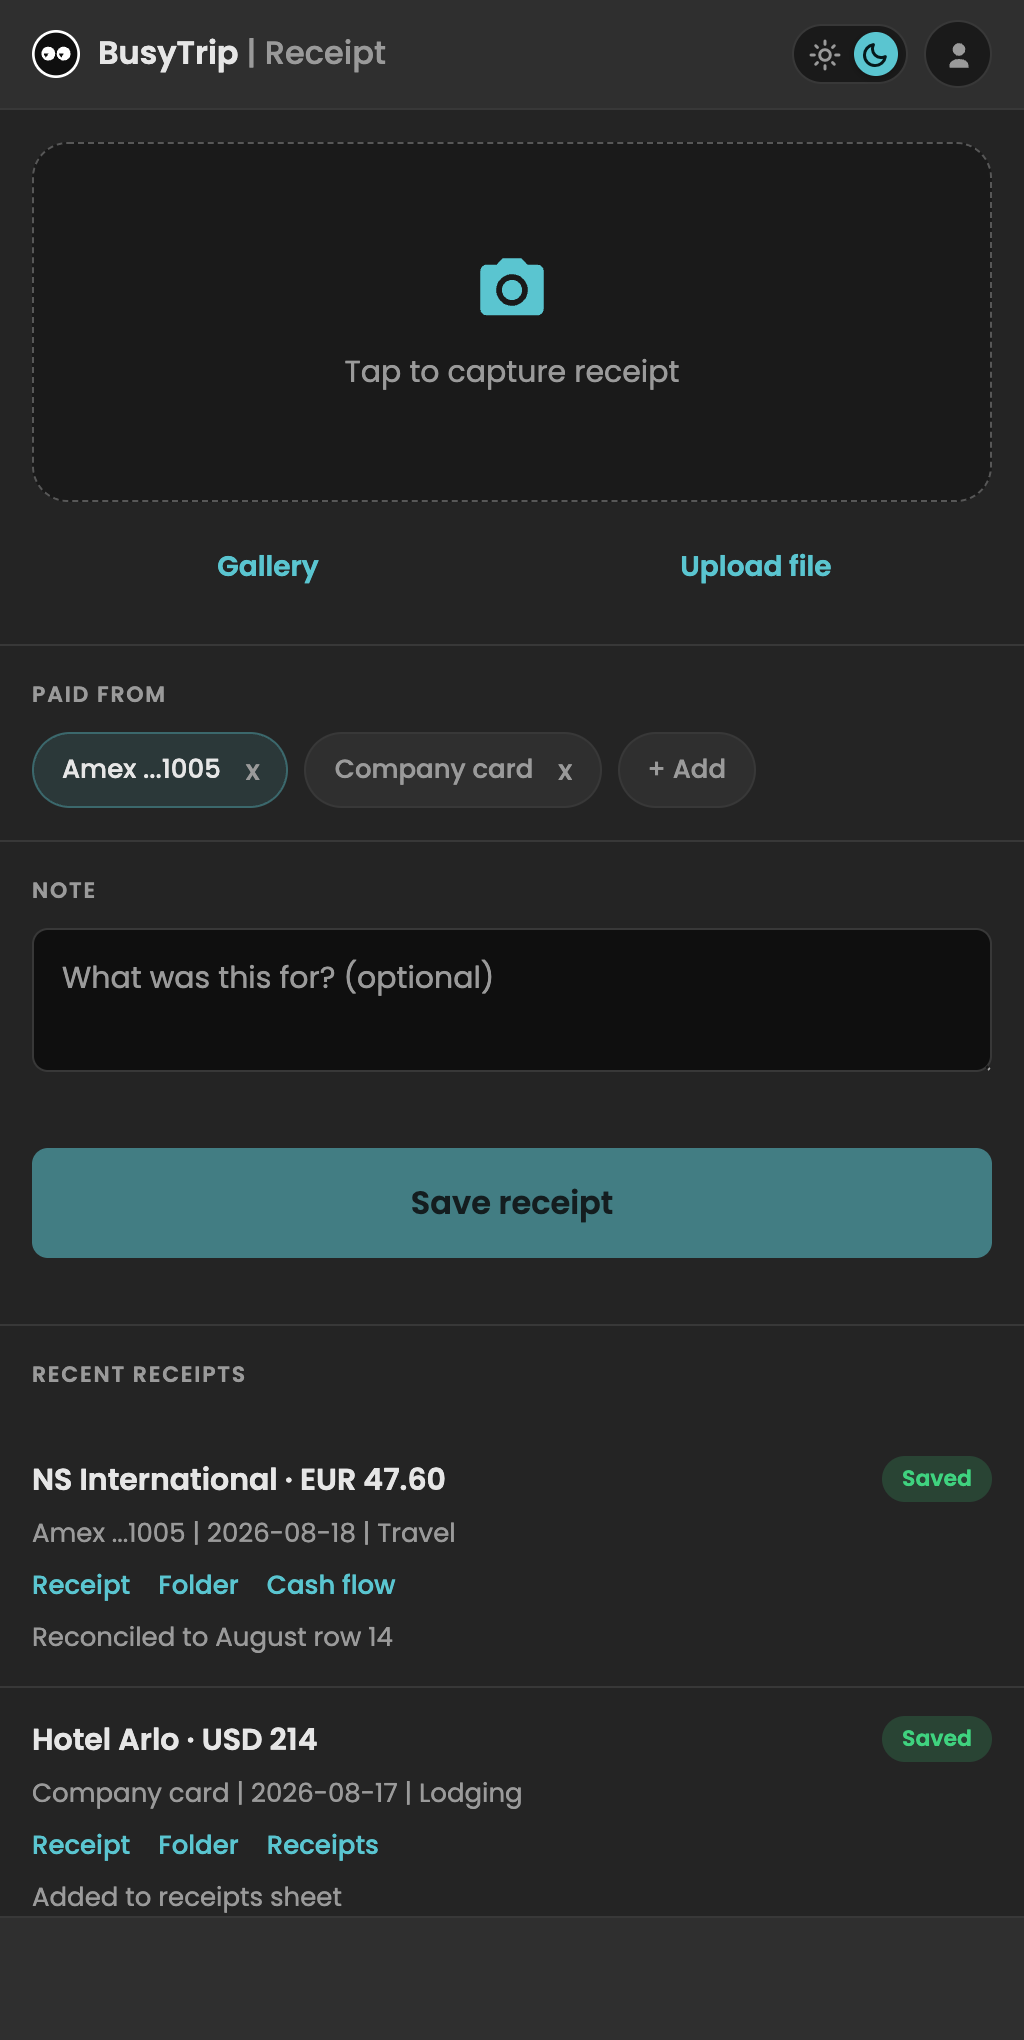Add a new paid-from source

(687, 770)
